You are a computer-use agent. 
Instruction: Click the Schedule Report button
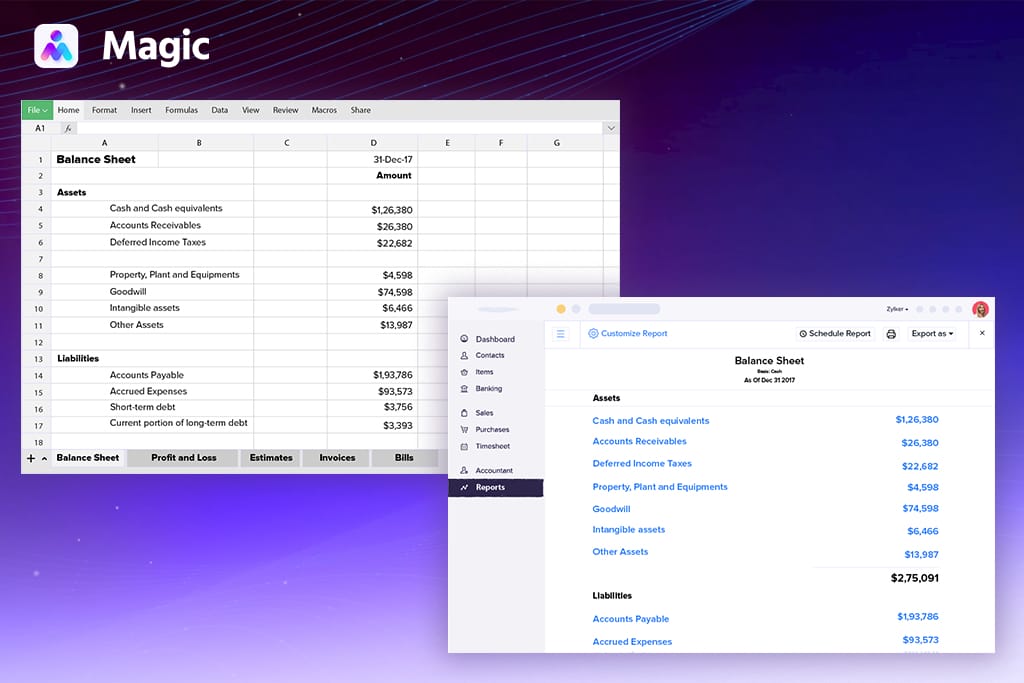coord(835,334)
